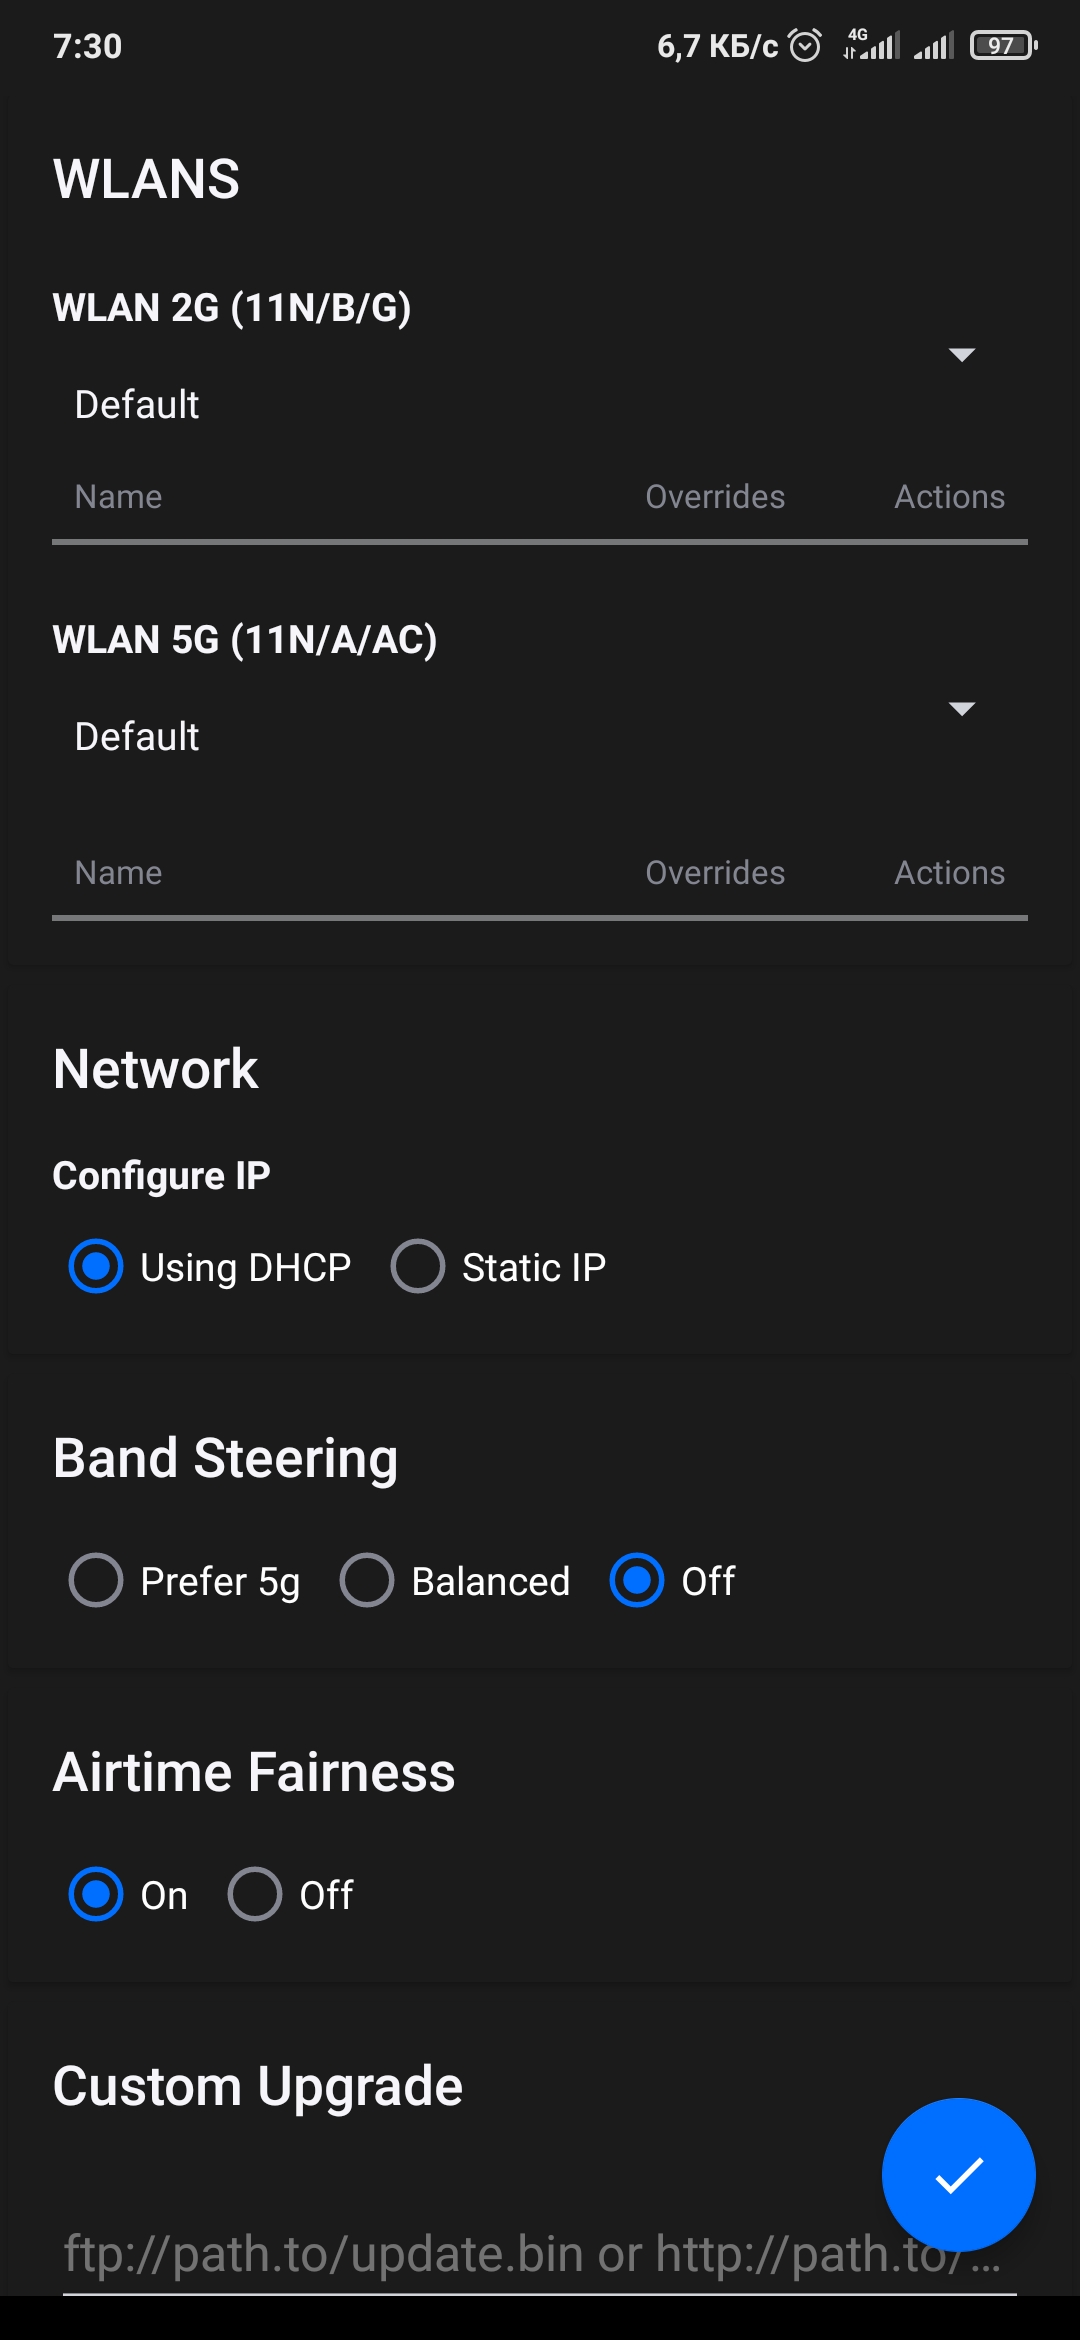
Task: Set band steering to Balanced
Action: point(367,1580)
